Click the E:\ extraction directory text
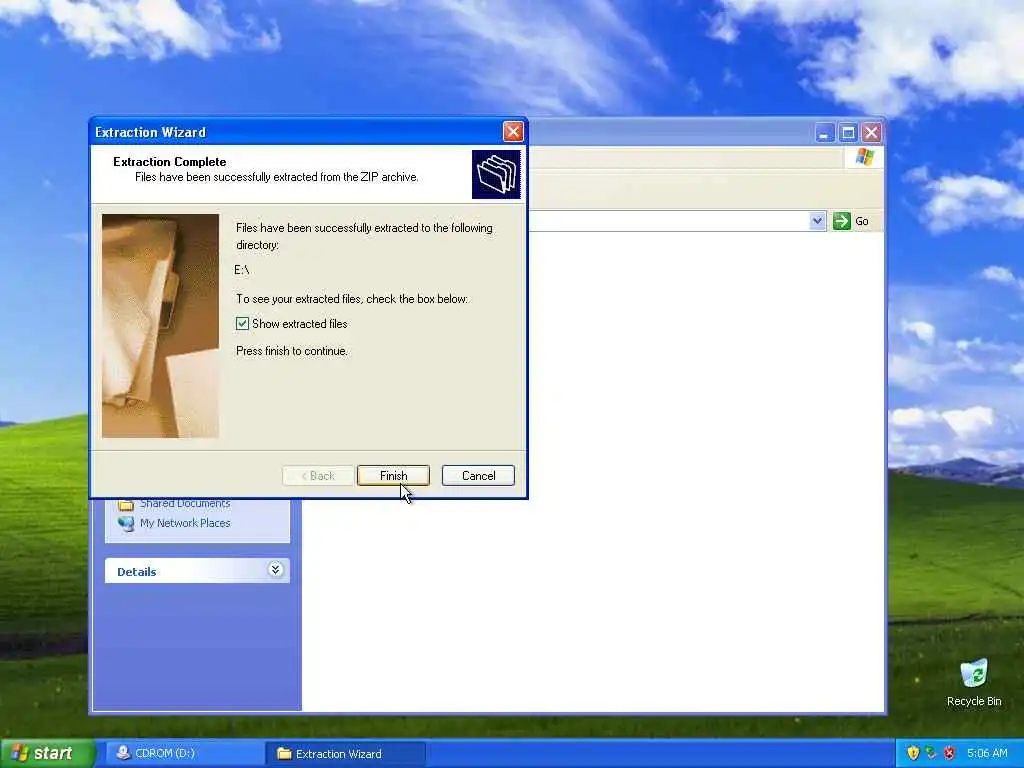 [242, 270]
